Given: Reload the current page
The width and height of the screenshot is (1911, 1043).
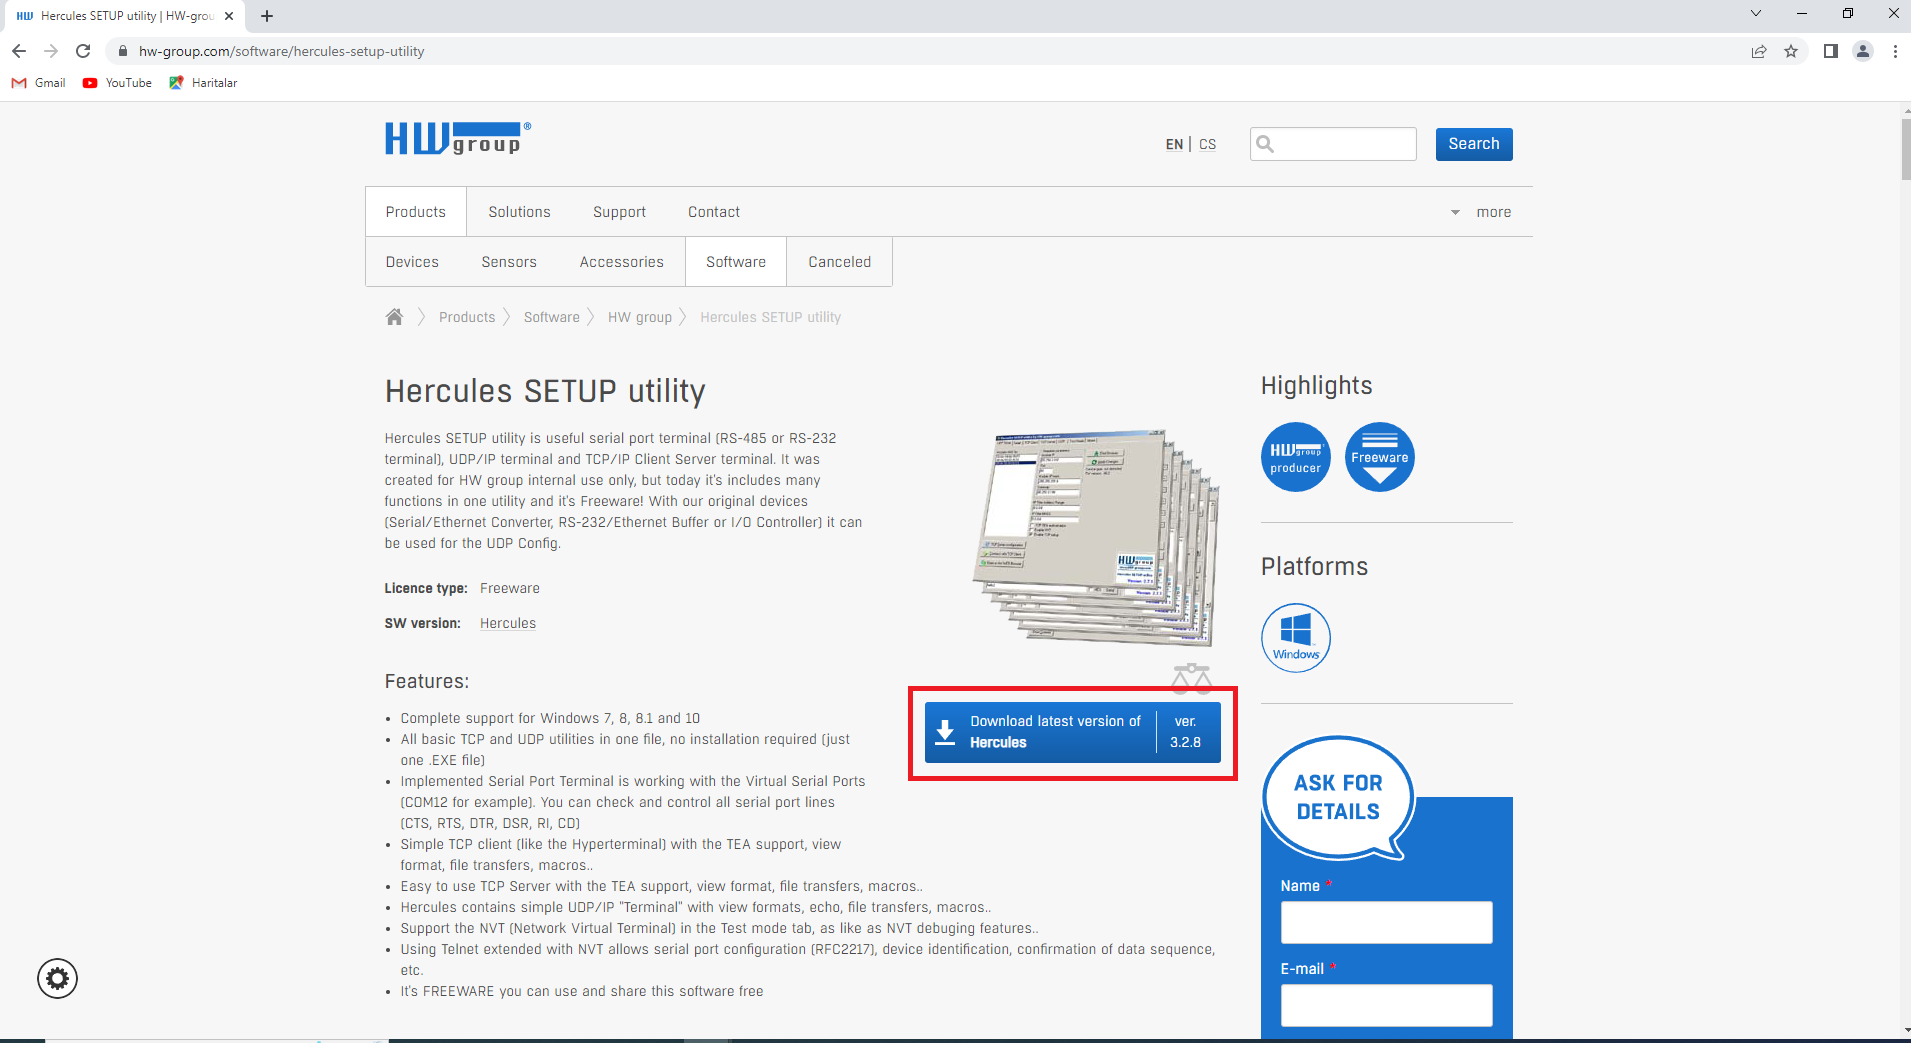Looking at the screenshot, I should [83, 51].
